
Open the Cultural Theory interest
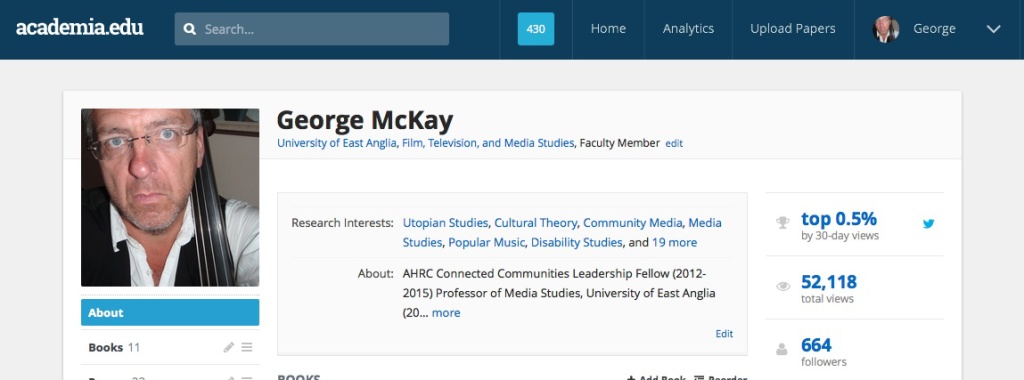[x=536, y=223]
